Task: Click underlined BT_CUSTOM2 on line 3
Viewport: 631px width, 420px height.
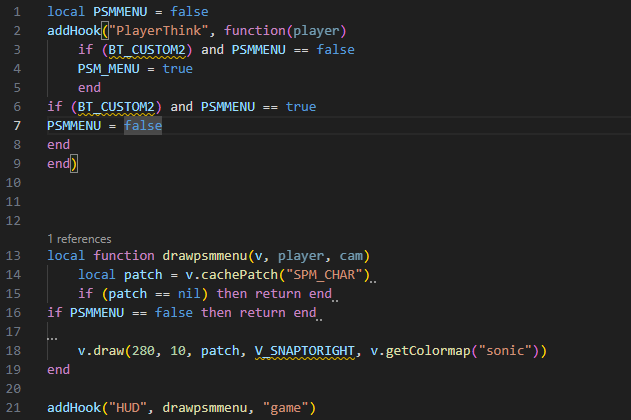Action: (147, 50)
